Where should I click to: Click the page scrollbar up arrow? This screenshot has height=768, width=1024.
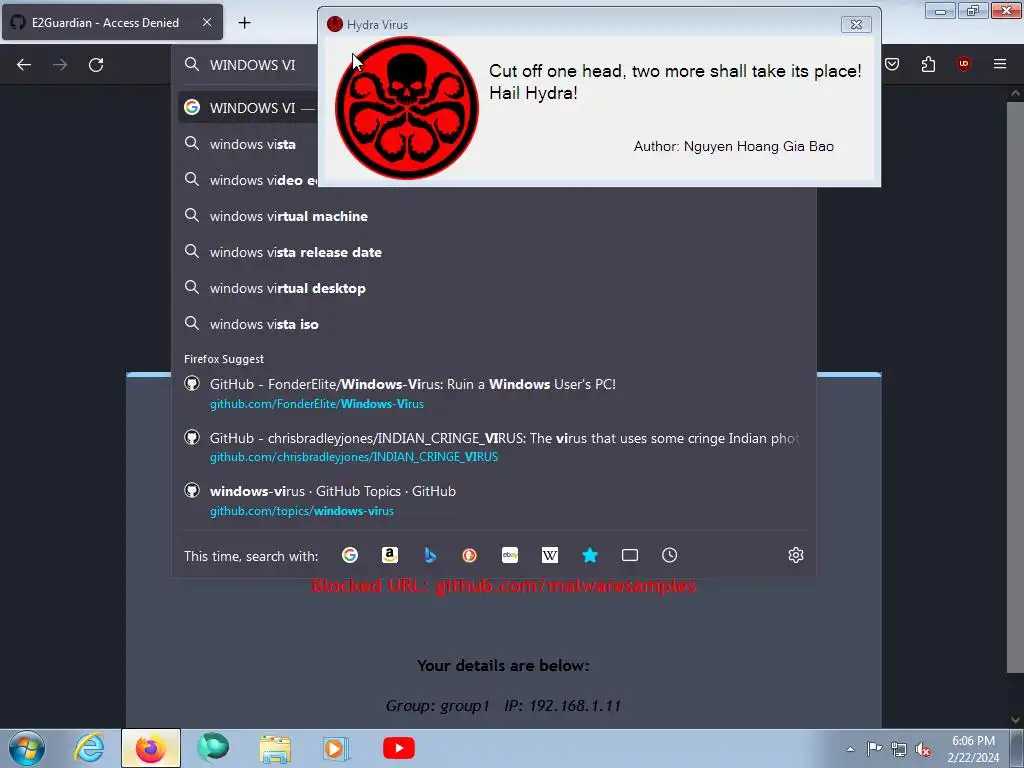pyautogui.click(x=1015, y=93)
